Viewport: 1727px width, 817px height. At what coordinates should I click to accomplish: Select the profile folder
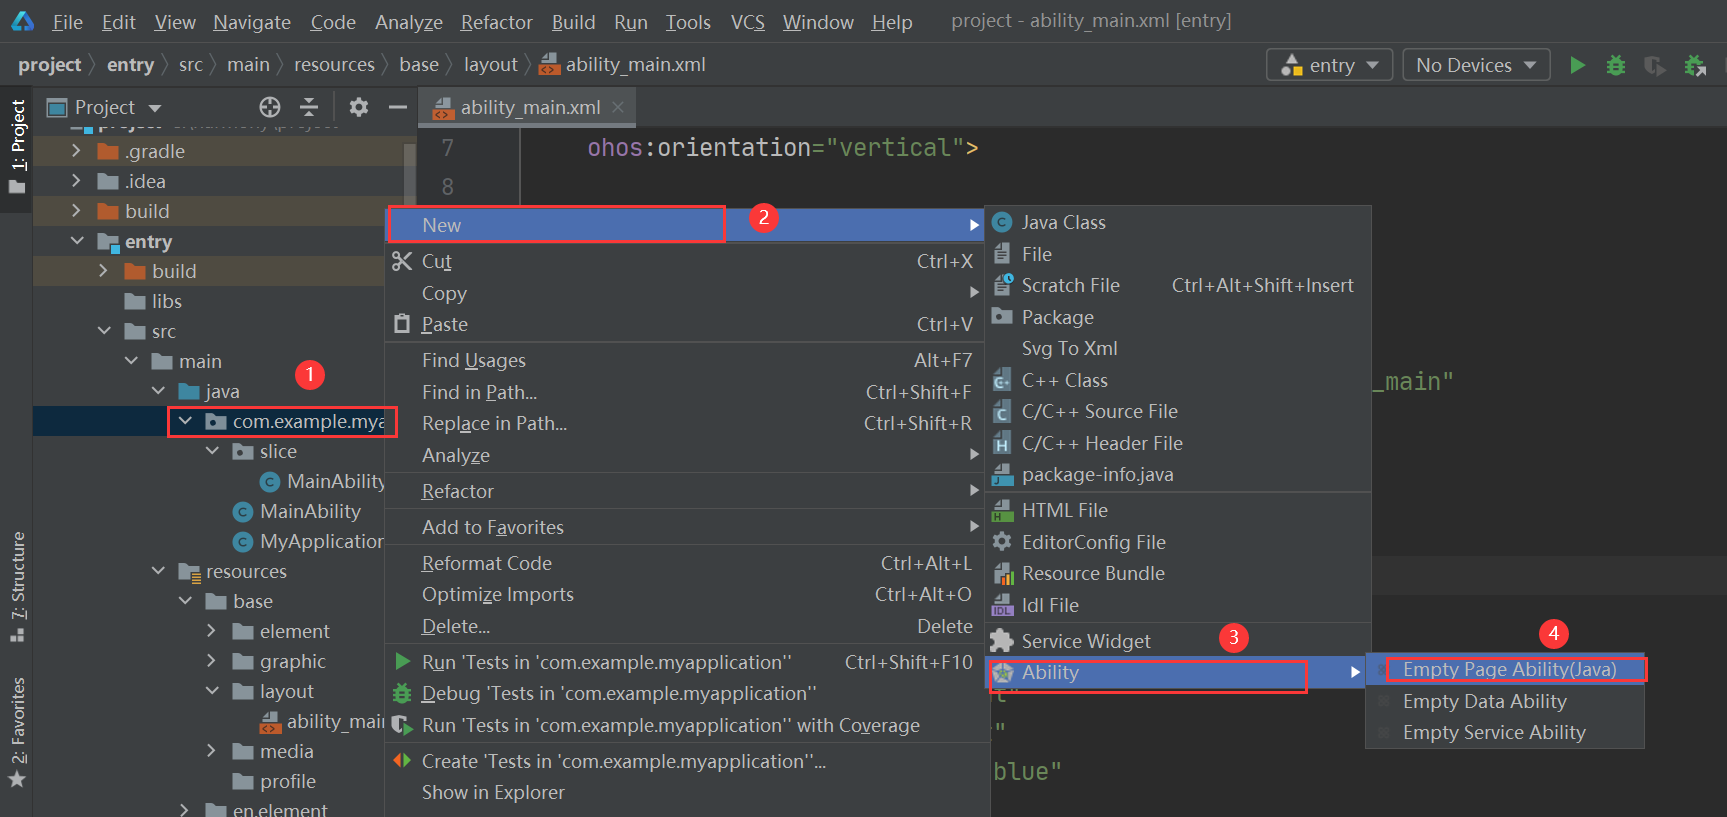point(275,781)
